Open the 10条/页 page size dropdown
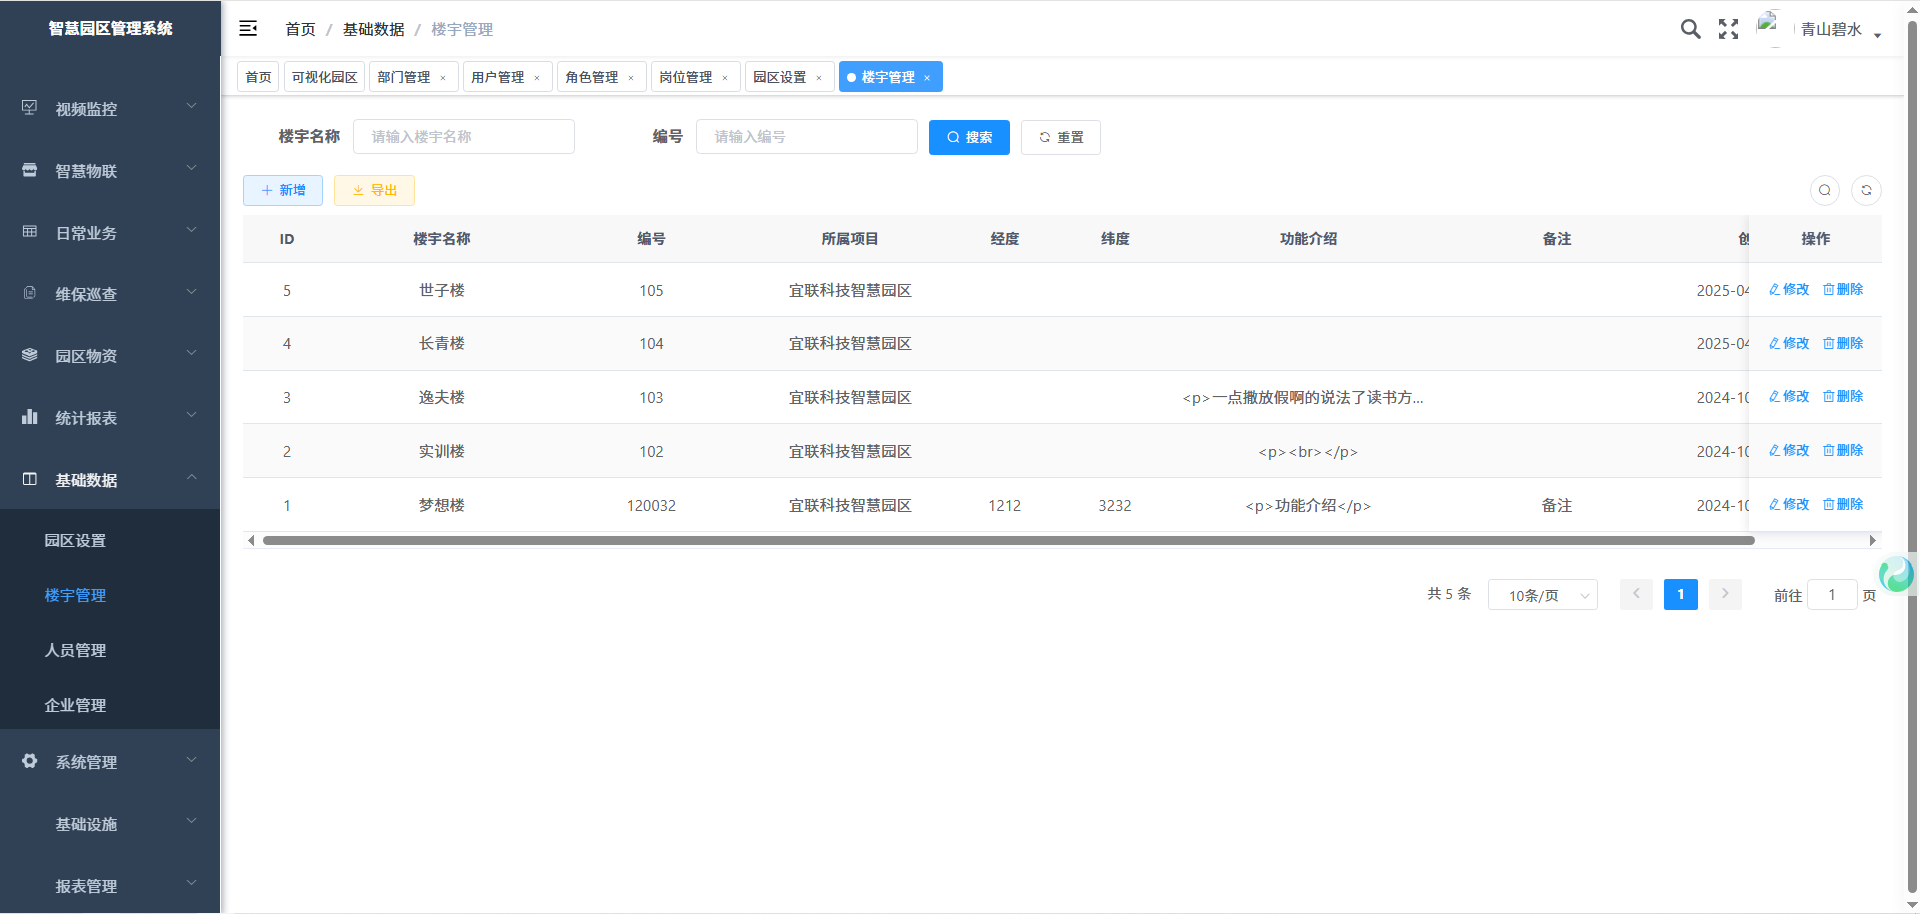 (1542, 595)
